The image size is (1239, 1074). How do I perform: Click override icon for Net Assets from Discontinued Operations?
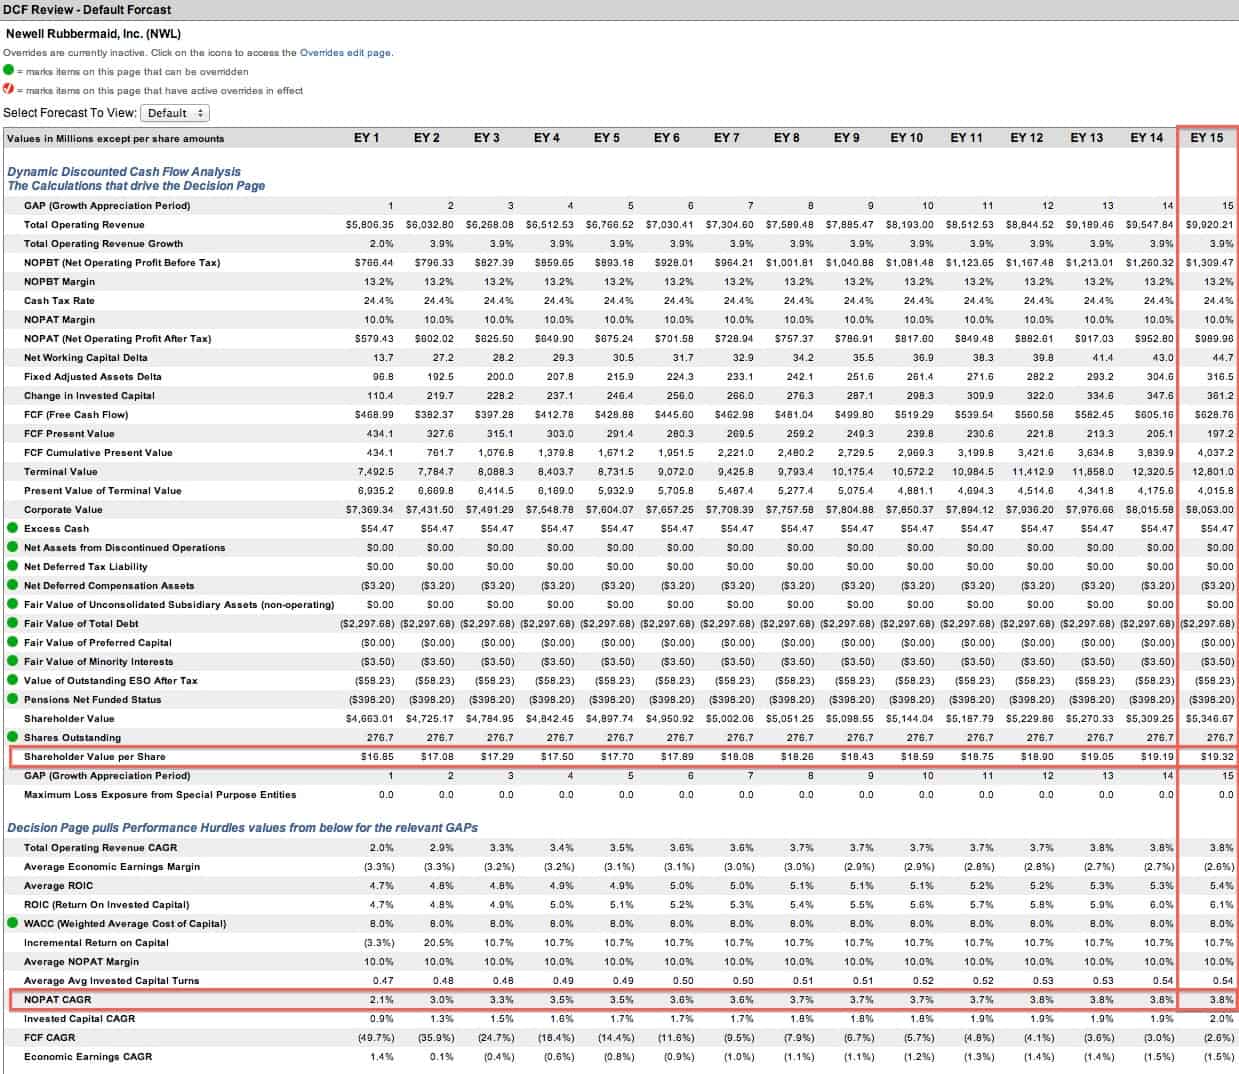click(x=12, y=547)
